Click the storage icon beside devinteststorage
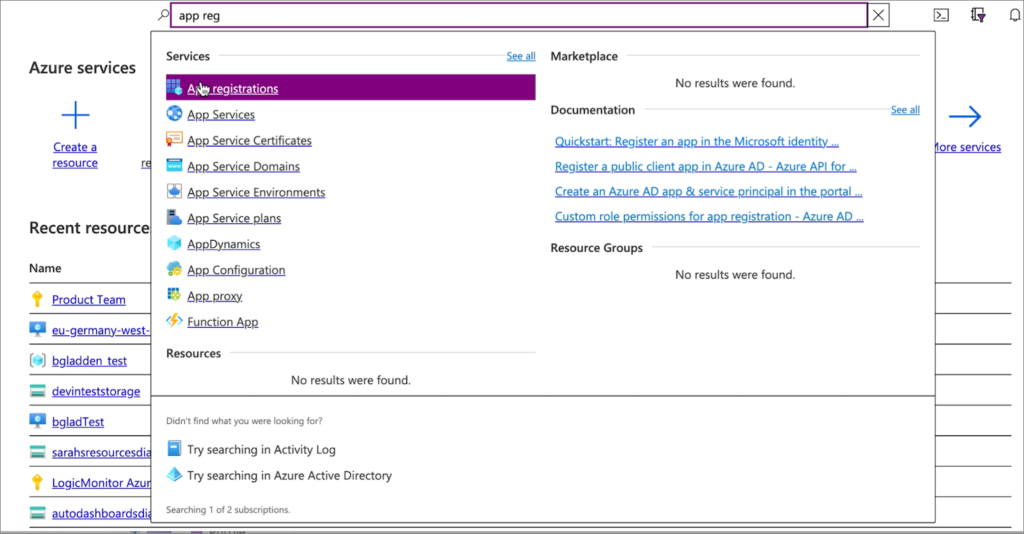 coord(37,390)
